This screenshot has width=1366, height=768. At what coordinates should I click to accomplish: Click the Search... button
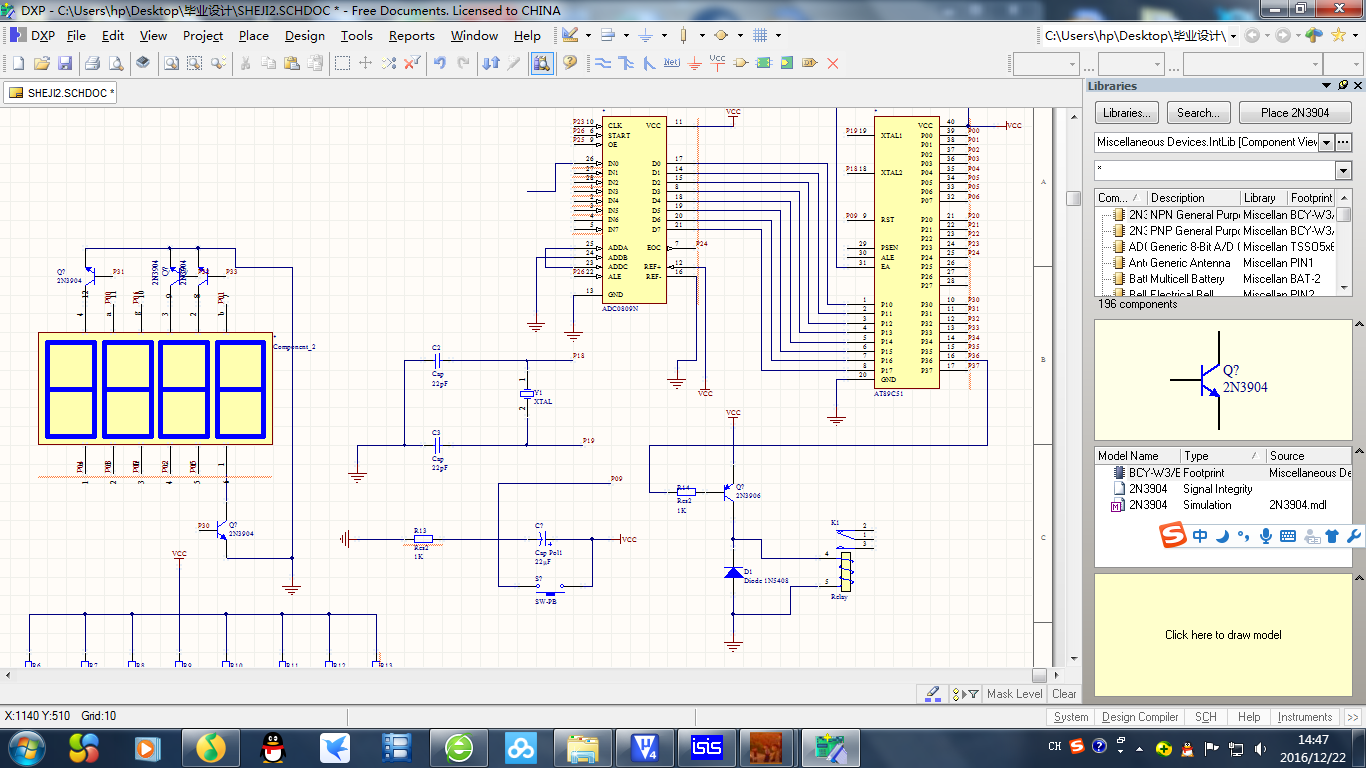(x=1198, y=113)
